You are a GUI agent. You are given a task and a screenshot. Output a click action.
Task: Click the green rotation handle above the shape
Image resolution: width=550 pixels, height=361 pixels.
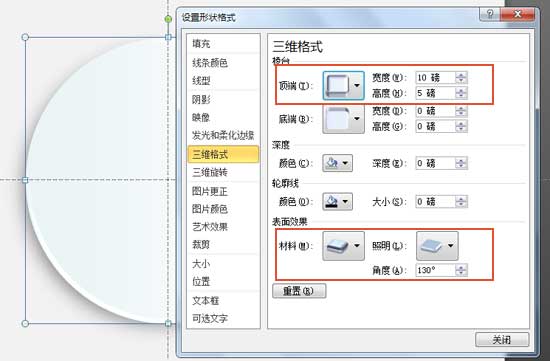pyautogui.click(x=168, y=19)
